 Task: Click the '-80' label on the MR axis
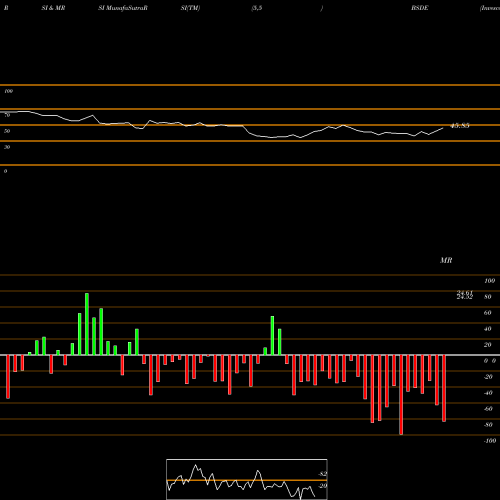[x=488, y=425]
